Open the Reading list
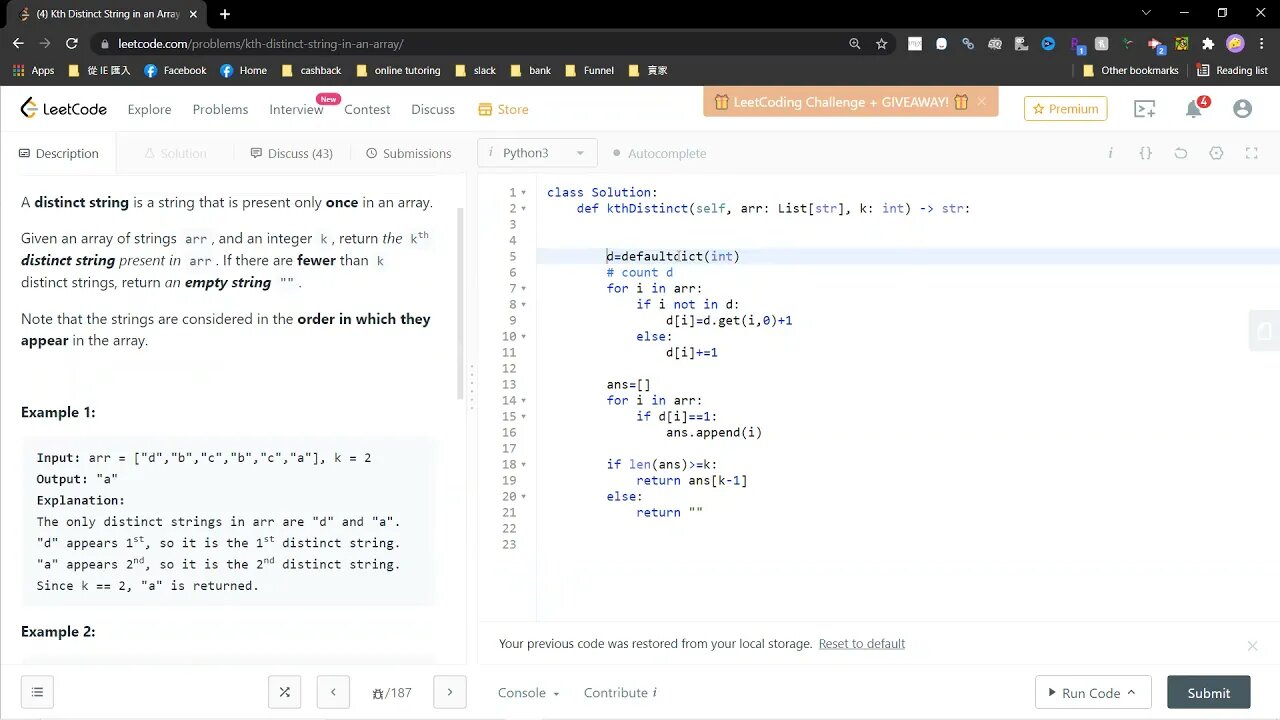Image resolution: width=1280 pixels, height=720 pixels. click(1232, 70)
